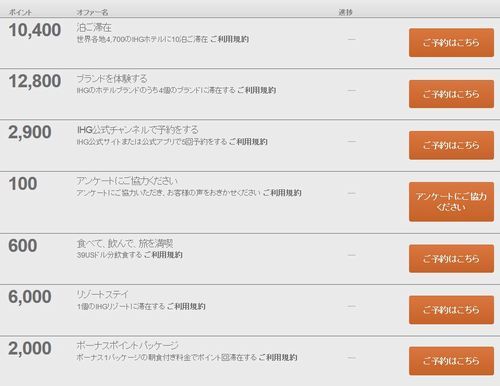Click ご予約はこちら for the 10,400 point offer
The image size is (500, 386).
click(x=451, y=42)
